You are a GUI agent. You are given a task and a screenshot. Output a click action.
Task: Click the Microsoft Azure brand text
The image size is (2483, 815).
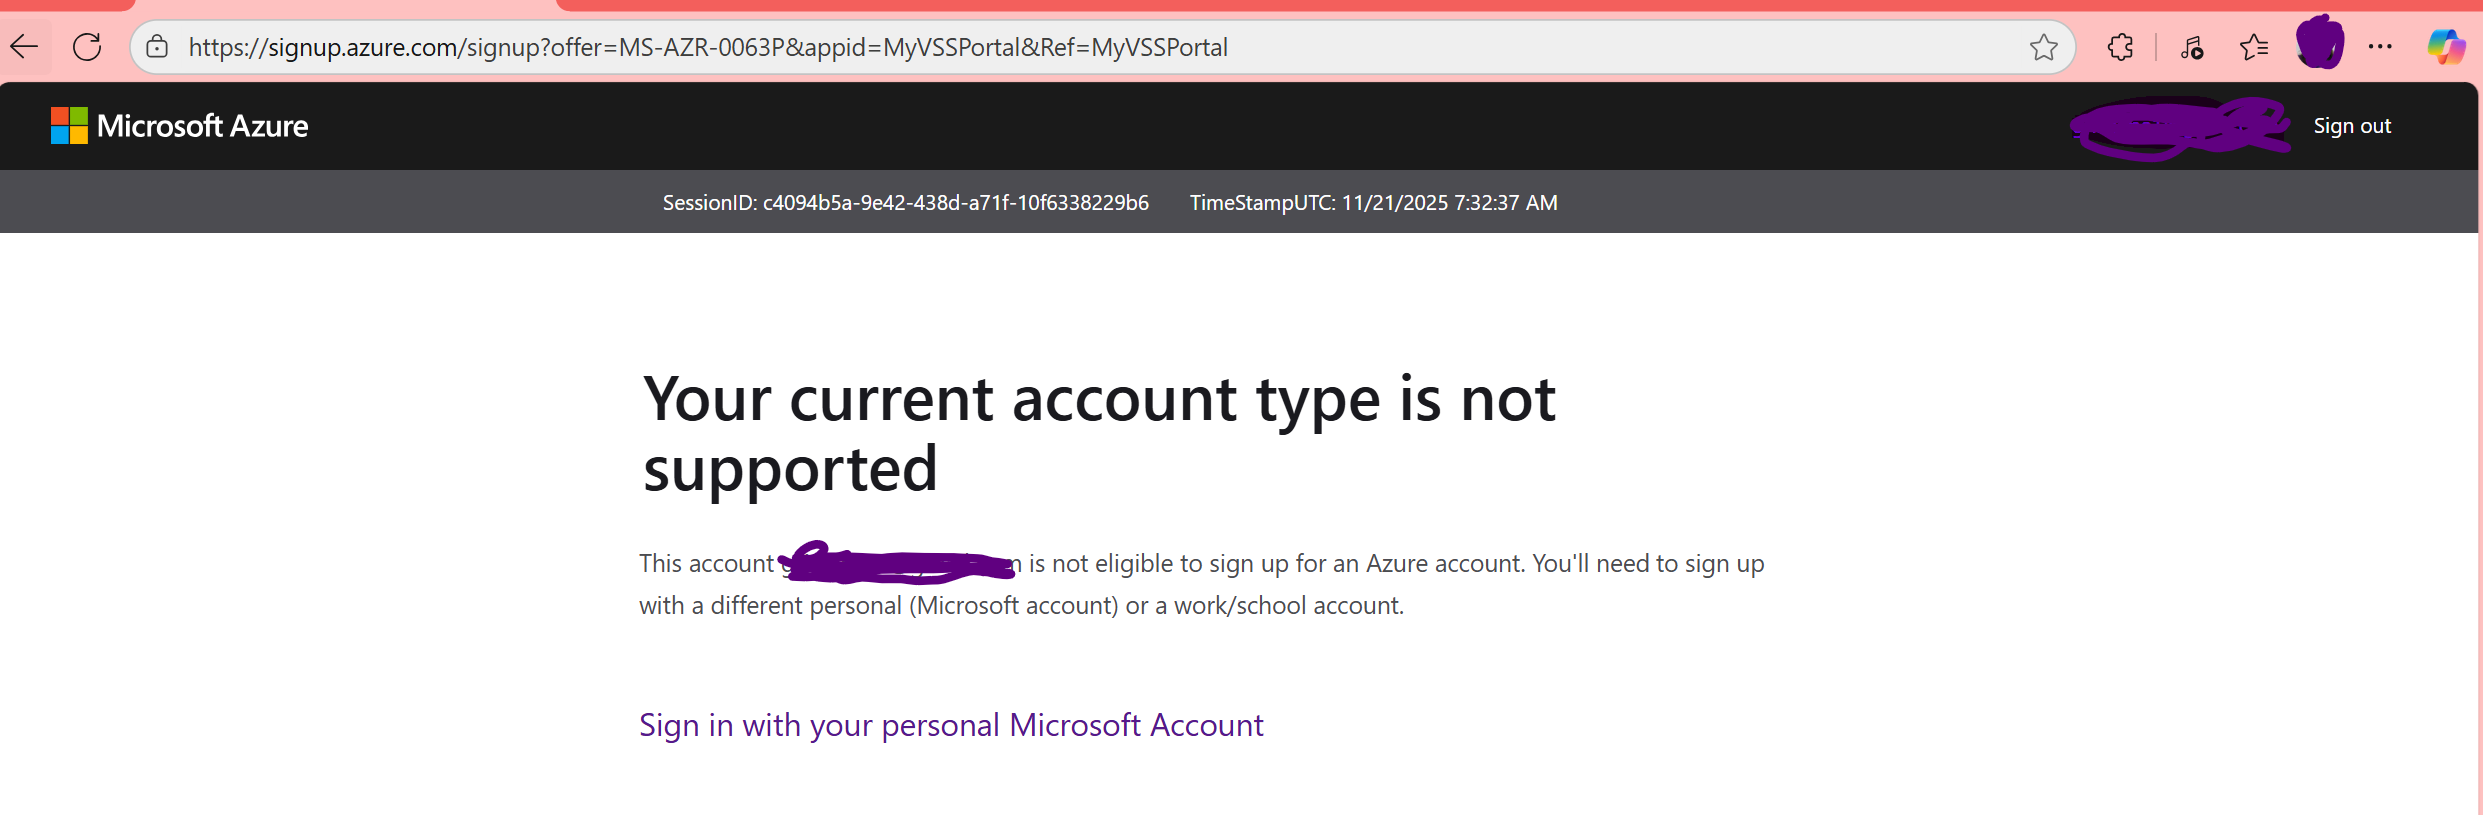[202, 126]
